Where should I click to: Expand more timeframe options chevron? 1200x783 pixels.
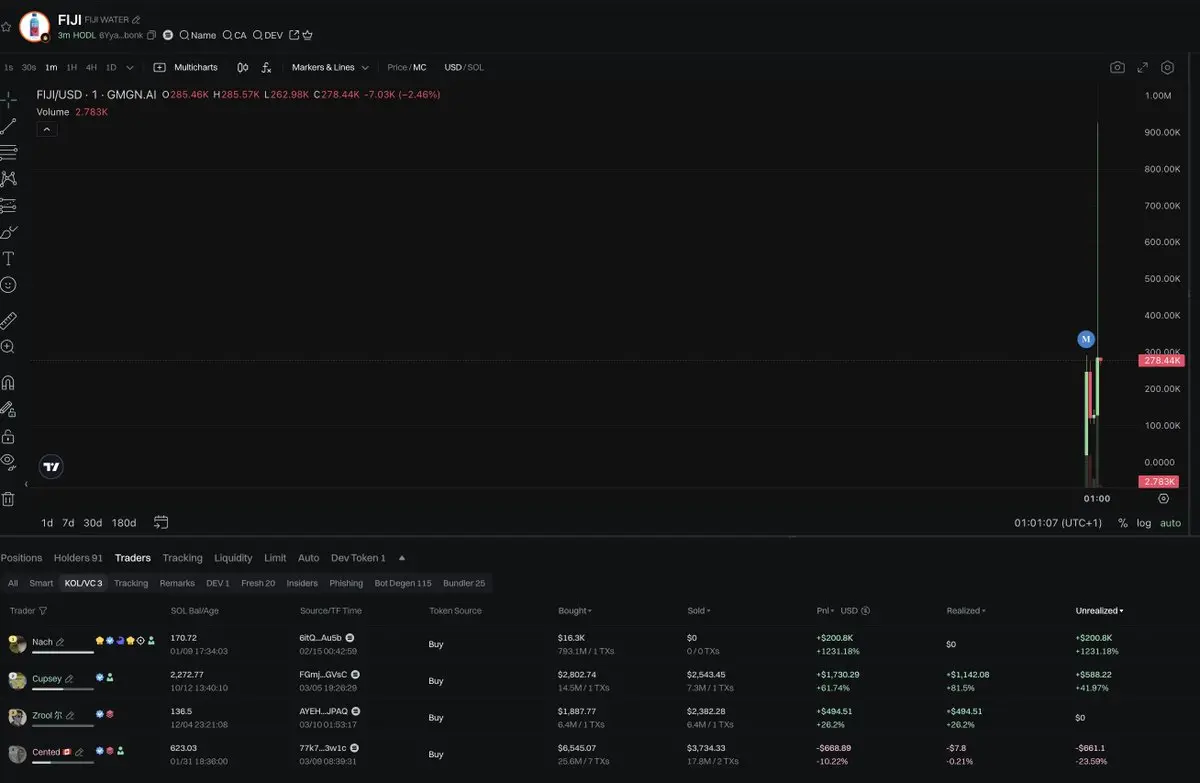pos(130,67)
